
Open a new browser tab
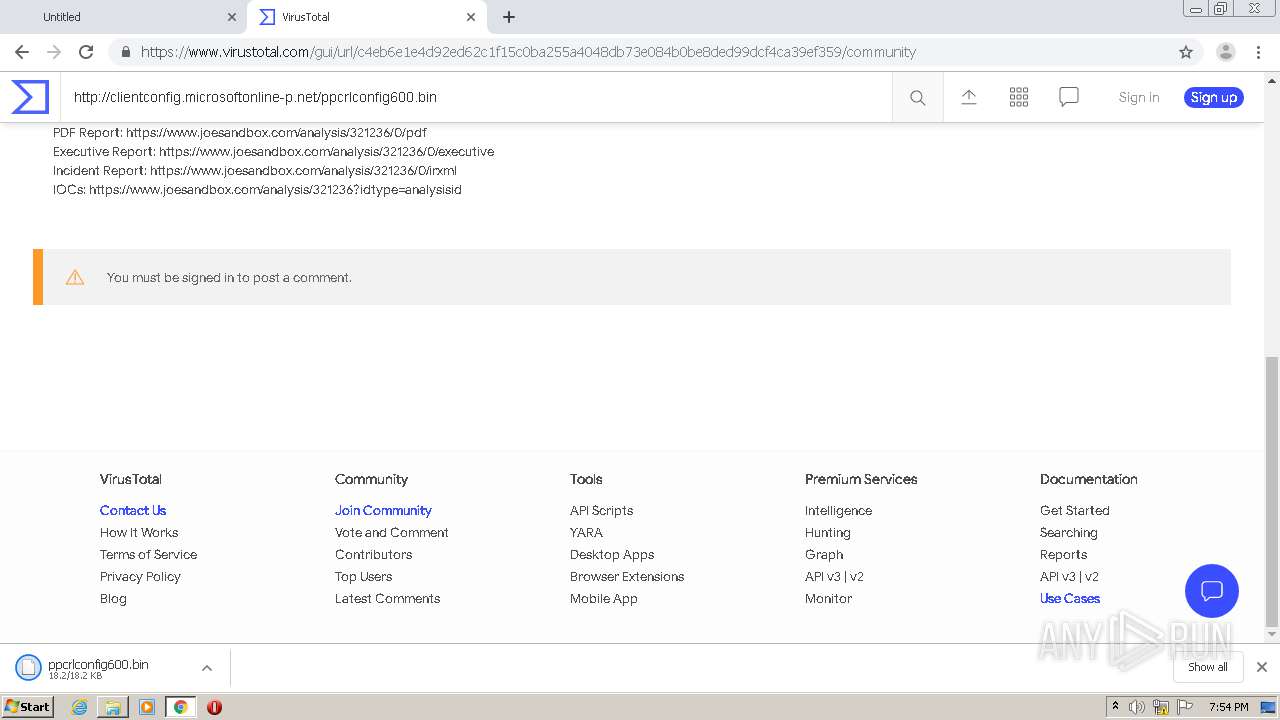click(x=509, y=17)
